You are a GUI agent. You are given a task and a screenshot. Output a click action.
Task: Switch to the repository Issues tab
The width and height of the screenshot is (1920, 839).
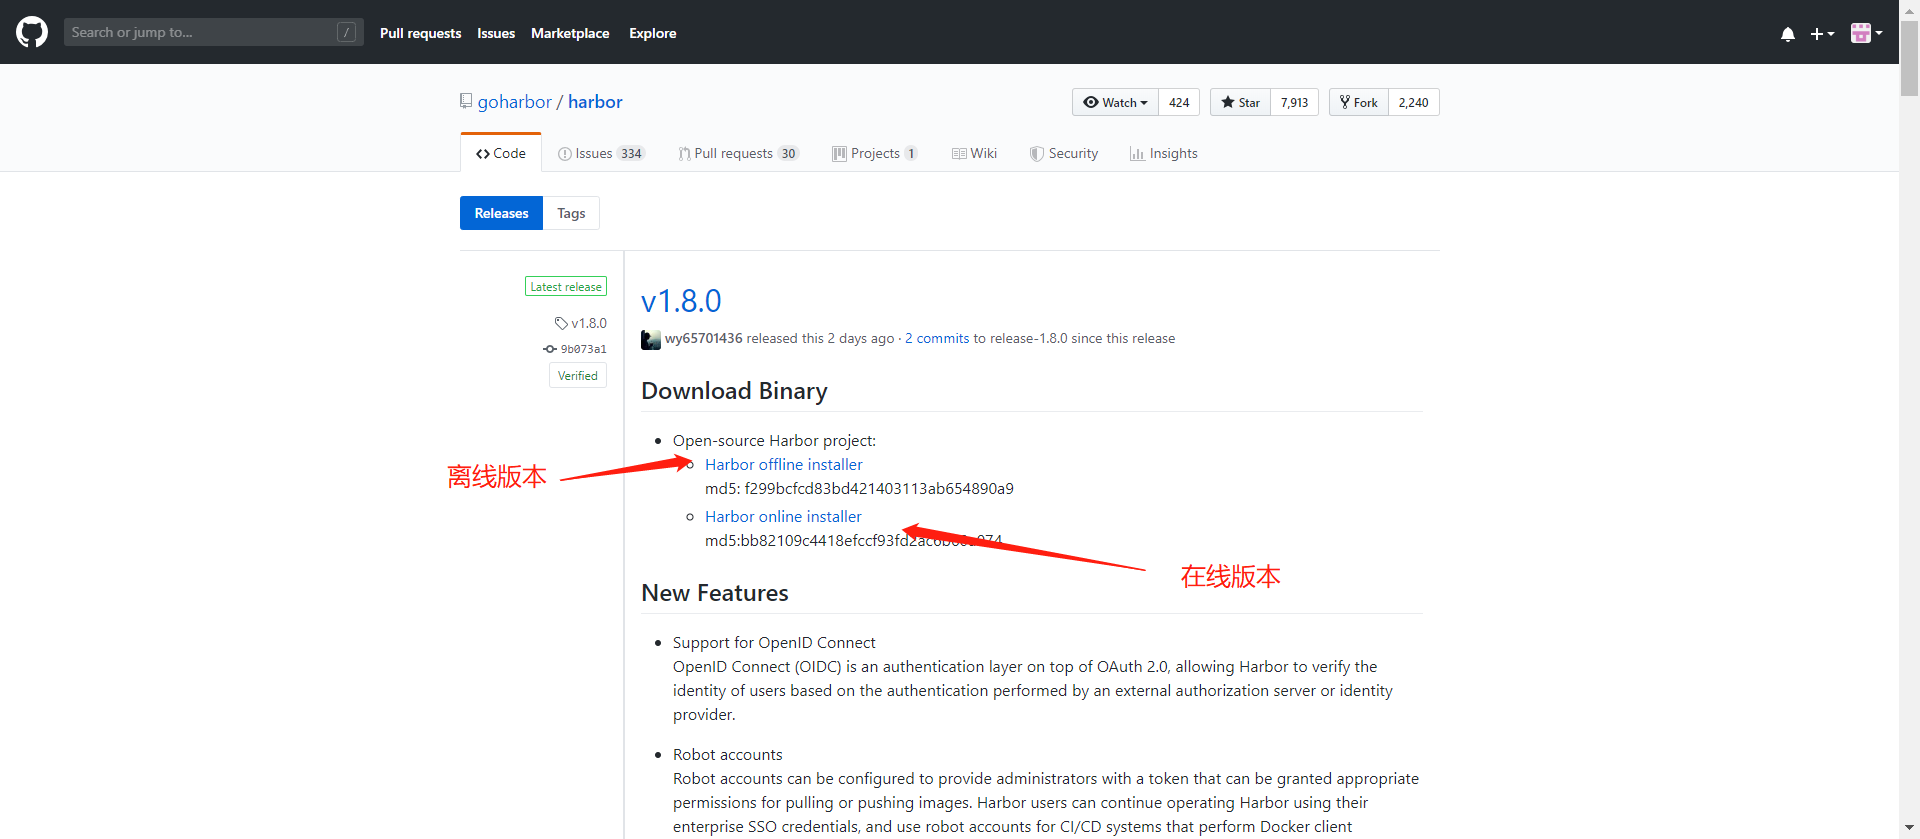[x=601, y=153]
